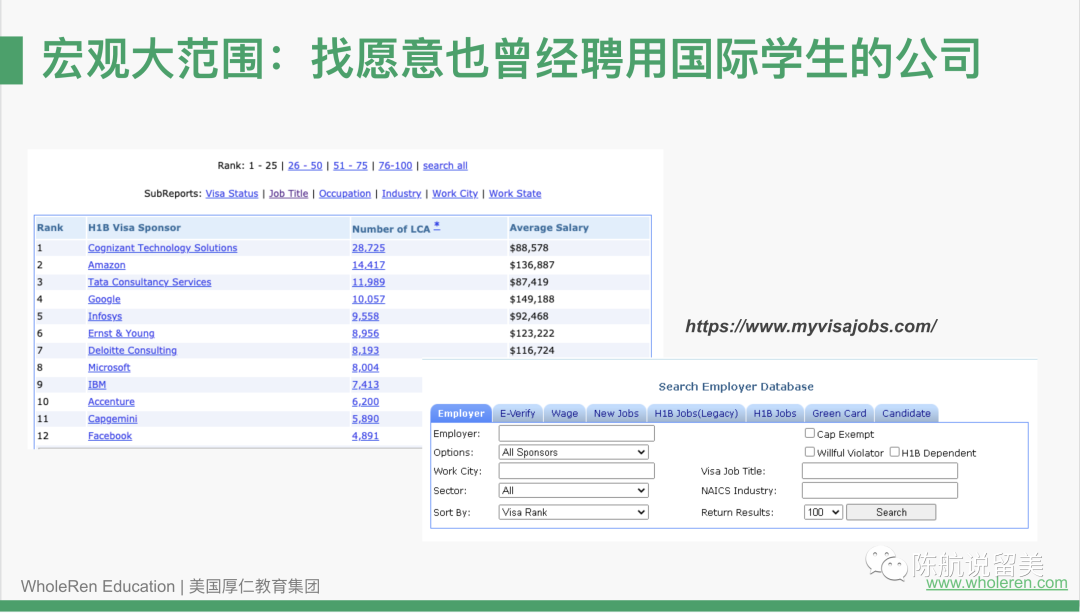Viewport: 1080px width, 613px height.
Task: Click the WeChat logo icon in watermark
Action: (x=887, y=565)
